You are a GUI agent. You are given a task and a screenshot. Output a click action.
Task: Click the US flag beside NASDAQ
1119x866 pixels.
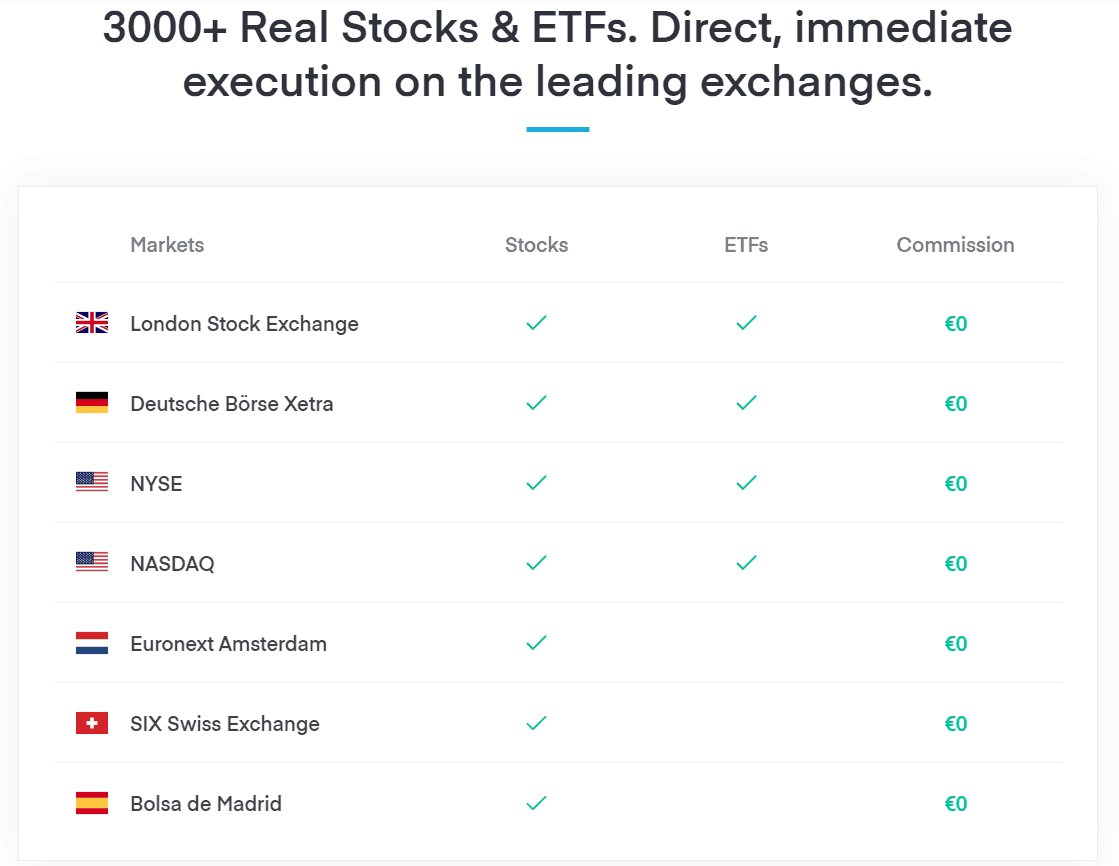pos(92,562)
